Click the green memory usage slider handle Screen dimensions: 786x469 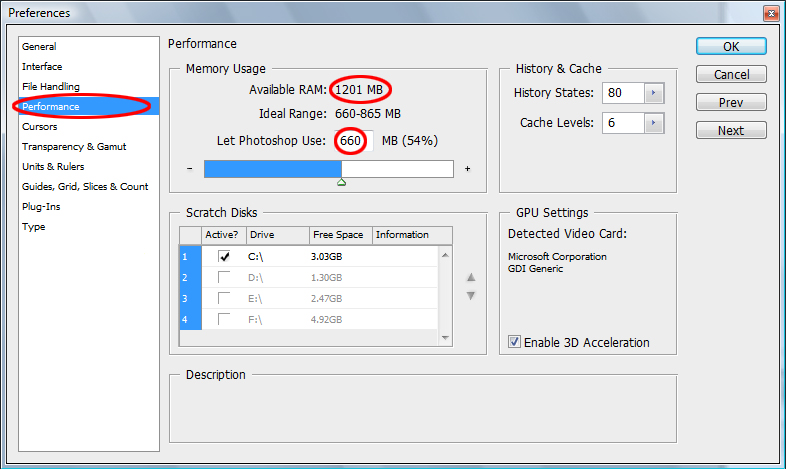tap(341, 182)
